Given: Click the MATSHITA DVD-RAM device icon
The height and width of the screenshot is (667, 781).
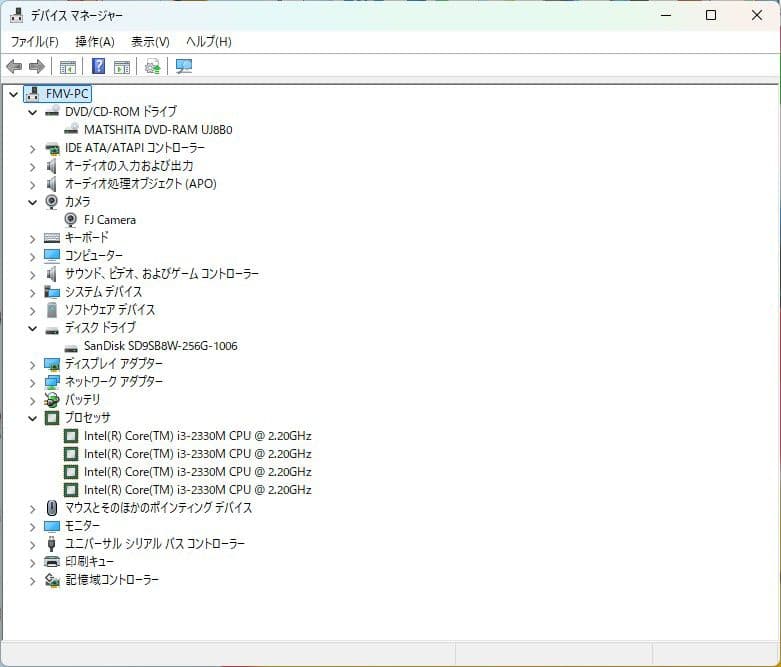Looking at the screenshot, I should tap(71, 130).
